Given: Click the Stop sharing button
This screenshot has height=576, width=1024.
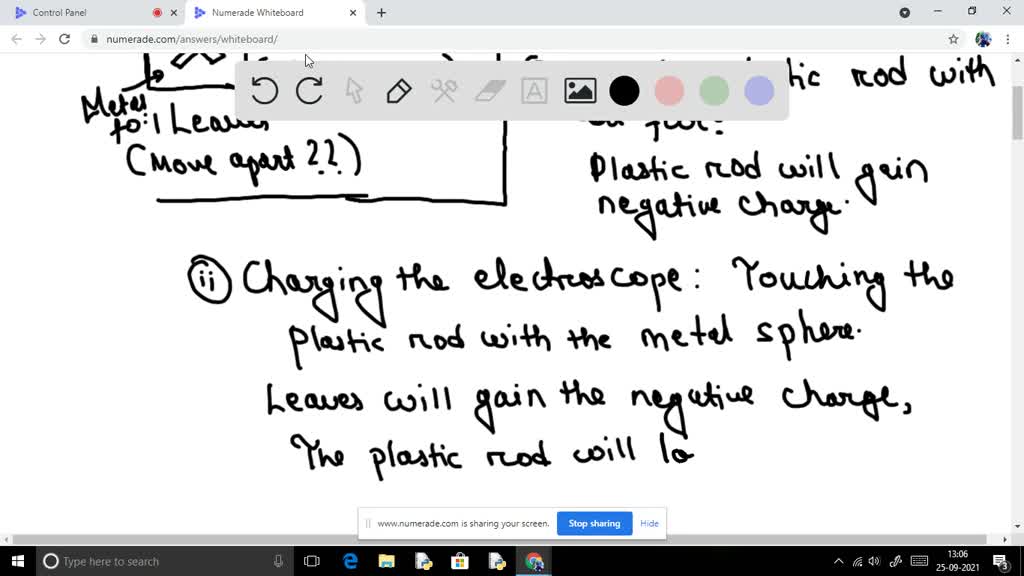Looking at the screenshot, I should pos(594,523).
